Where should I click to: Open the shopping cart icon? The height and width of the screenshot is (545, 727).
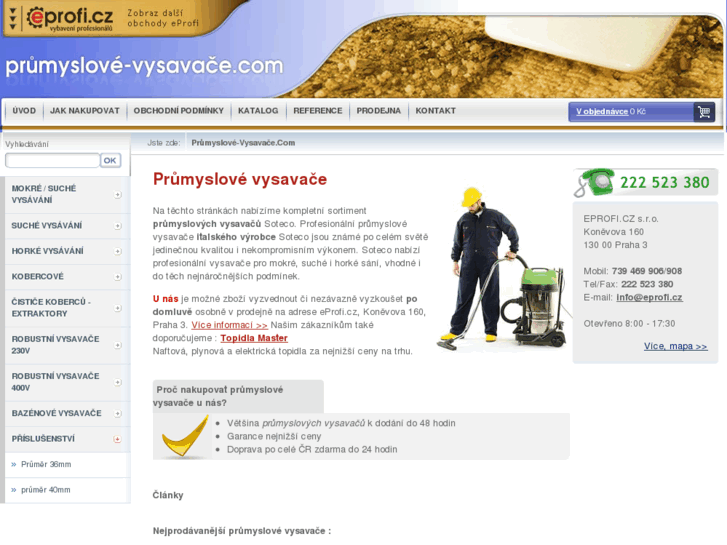pos(704,112)
